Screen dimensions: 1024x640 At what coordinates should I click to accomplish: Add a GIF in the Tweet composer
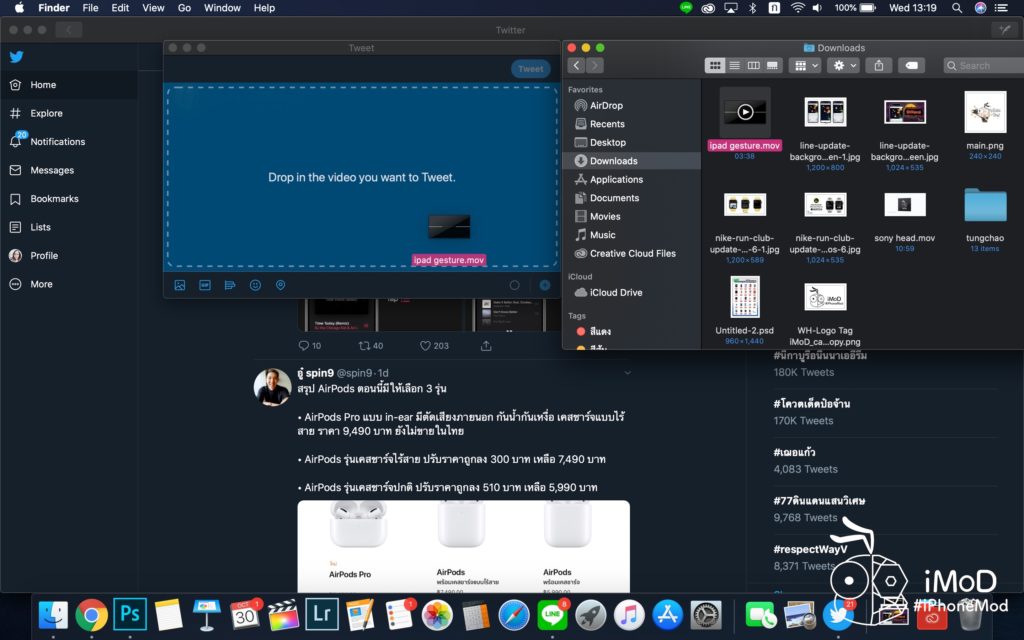click(x=205, y=285)
